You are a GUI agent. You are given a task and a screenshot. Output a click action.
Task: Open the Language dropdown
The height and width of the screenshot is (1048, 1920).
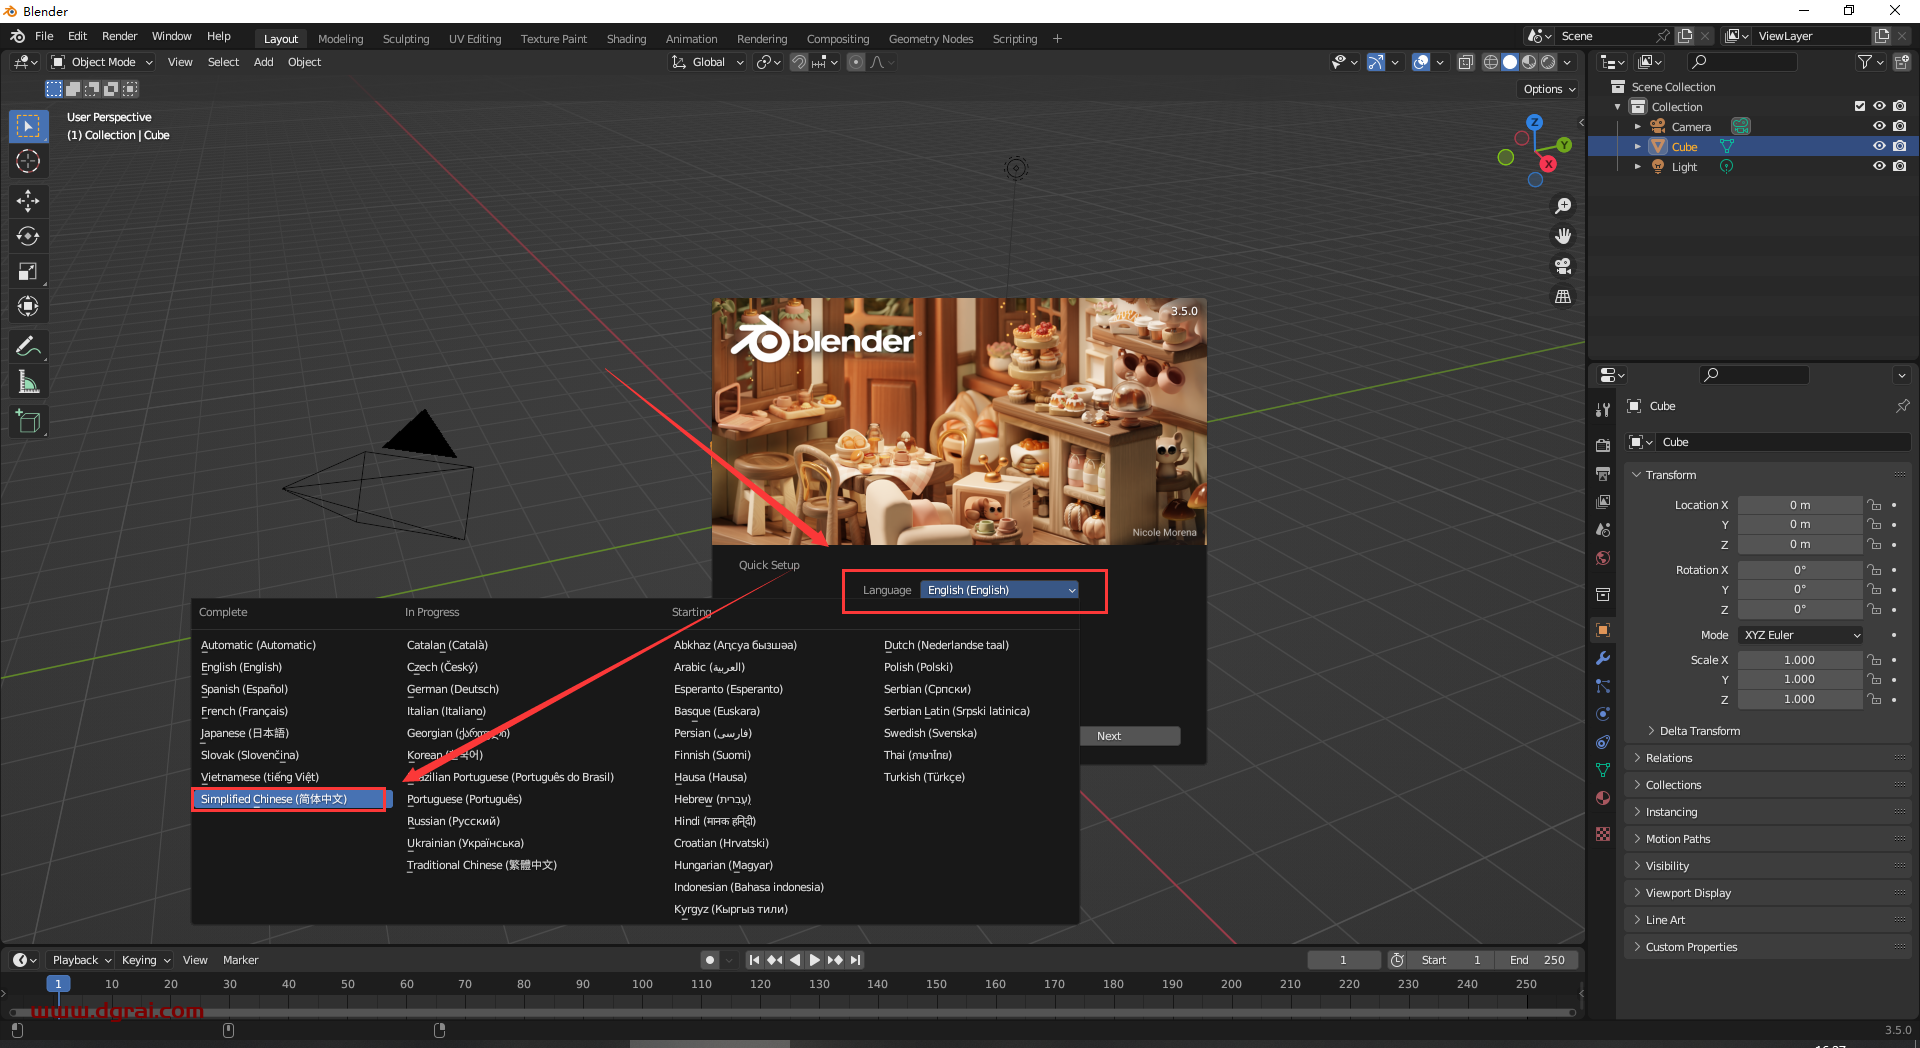pos(1000,590)
